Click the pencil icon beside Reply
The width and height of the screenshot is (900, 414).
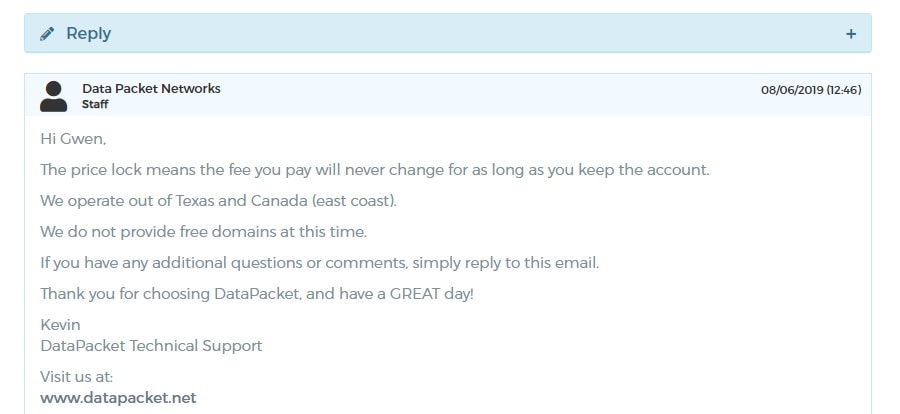click(47, 34)
